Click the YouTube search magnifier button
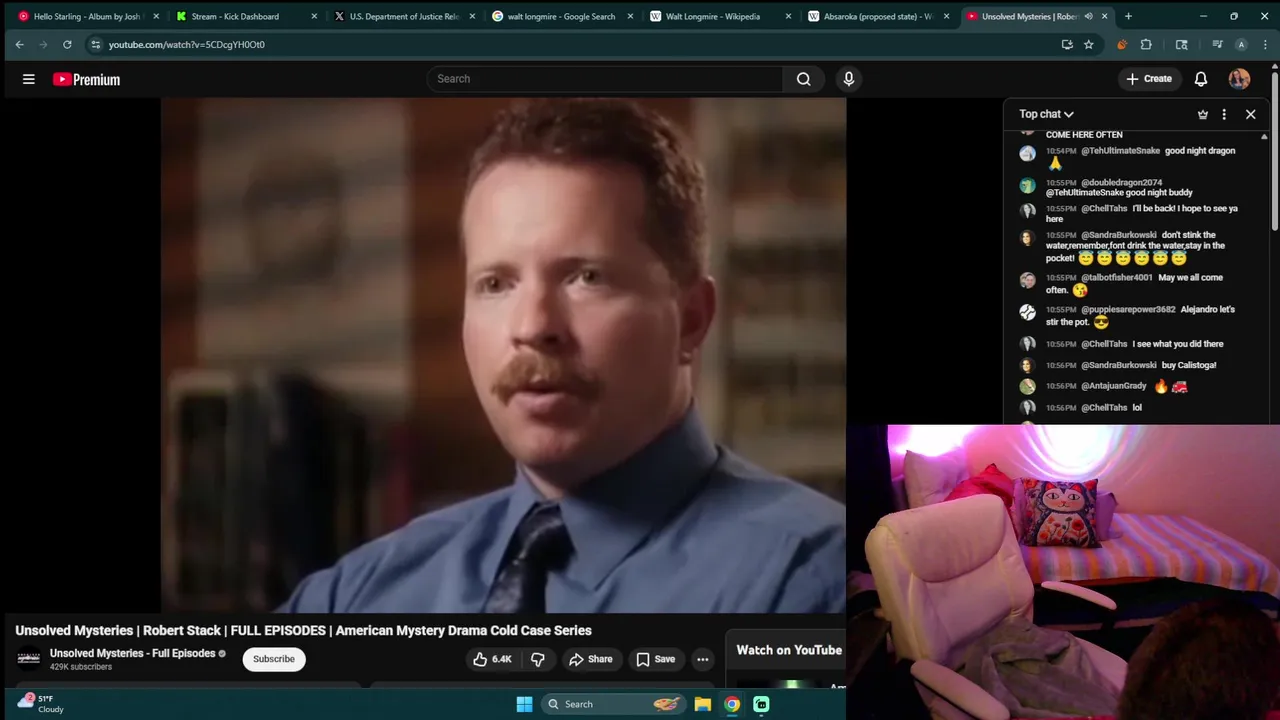Viewport: 1280px width, 720px height. point(804,79)
